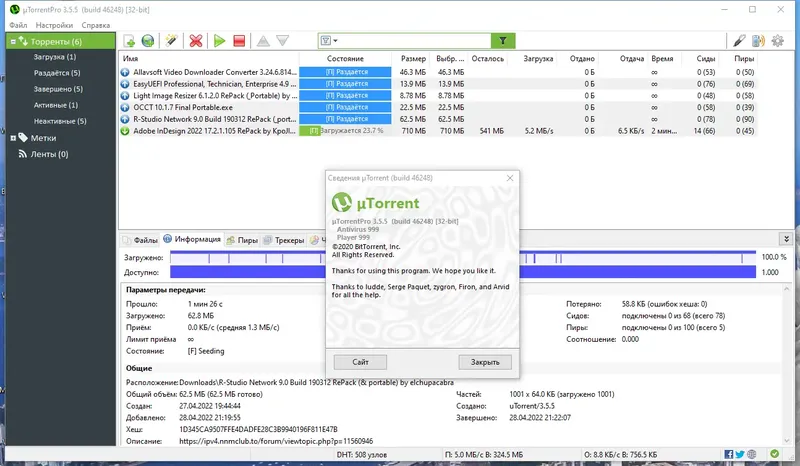This screenshot has width=800, height=466.
Task: Click the upload speed status bar entry
Action: (x=620, y=454)
